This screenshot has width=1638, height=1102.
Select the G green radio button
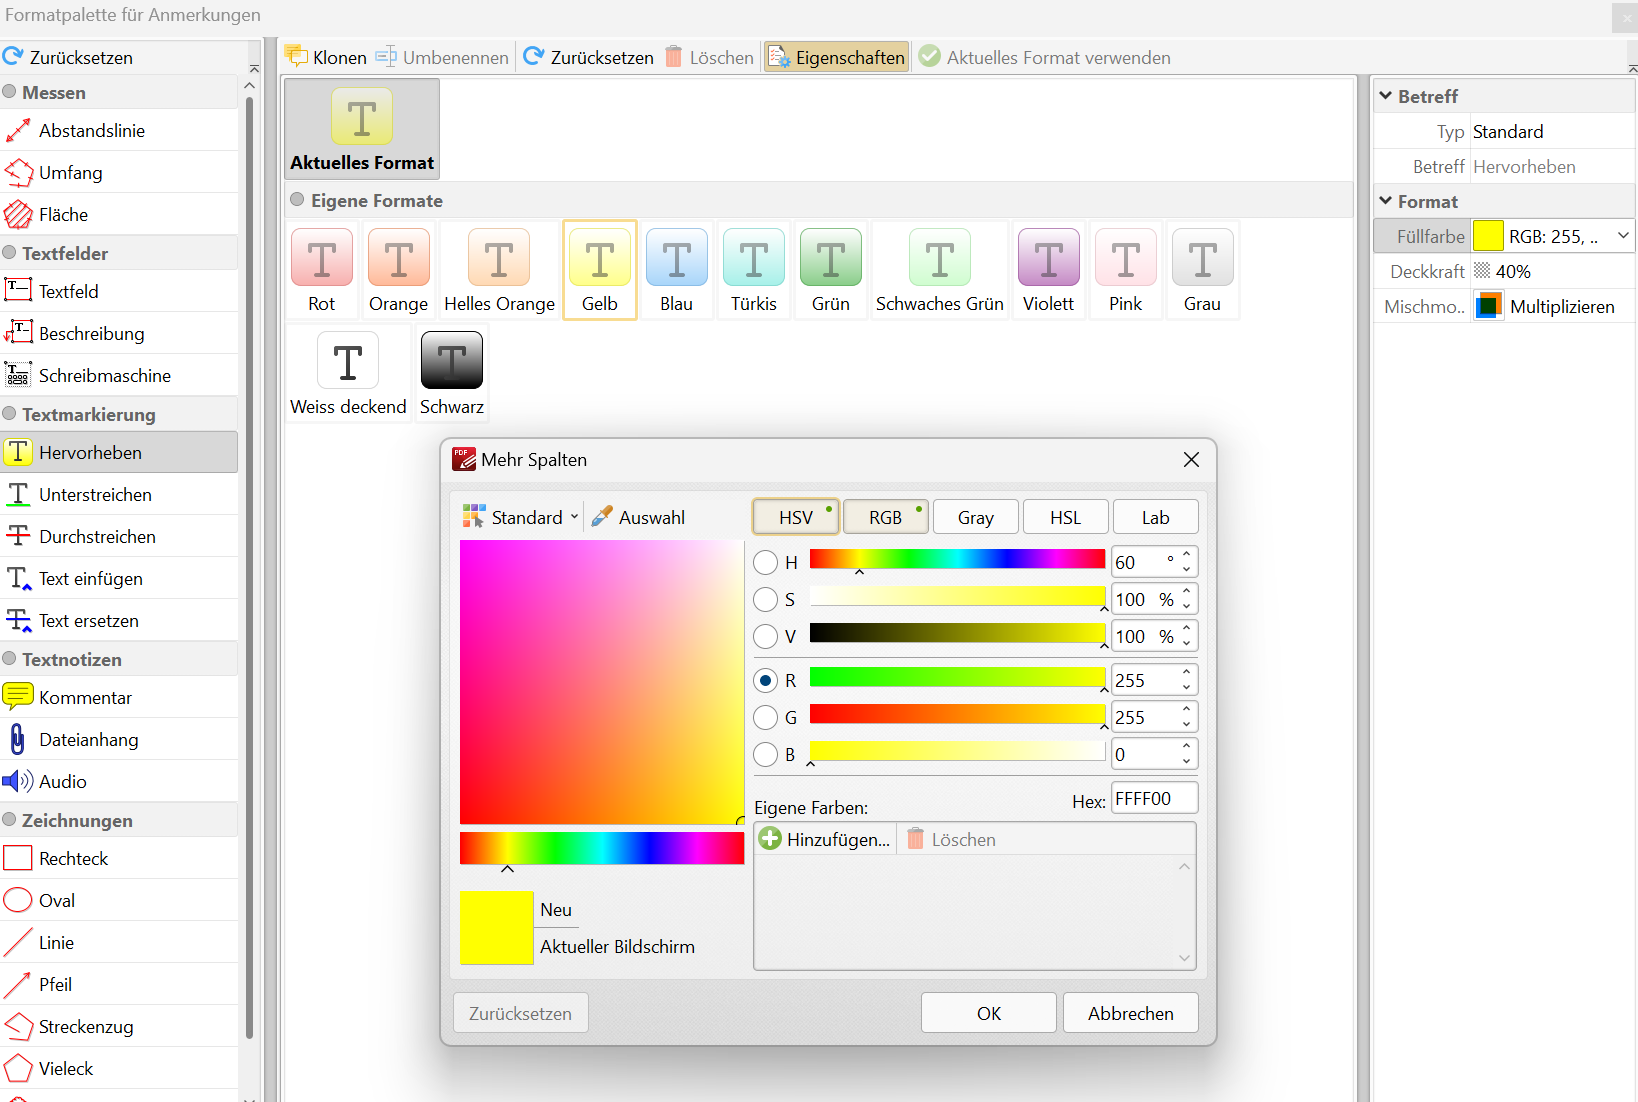pyautogui.click(x=766, y=718)
